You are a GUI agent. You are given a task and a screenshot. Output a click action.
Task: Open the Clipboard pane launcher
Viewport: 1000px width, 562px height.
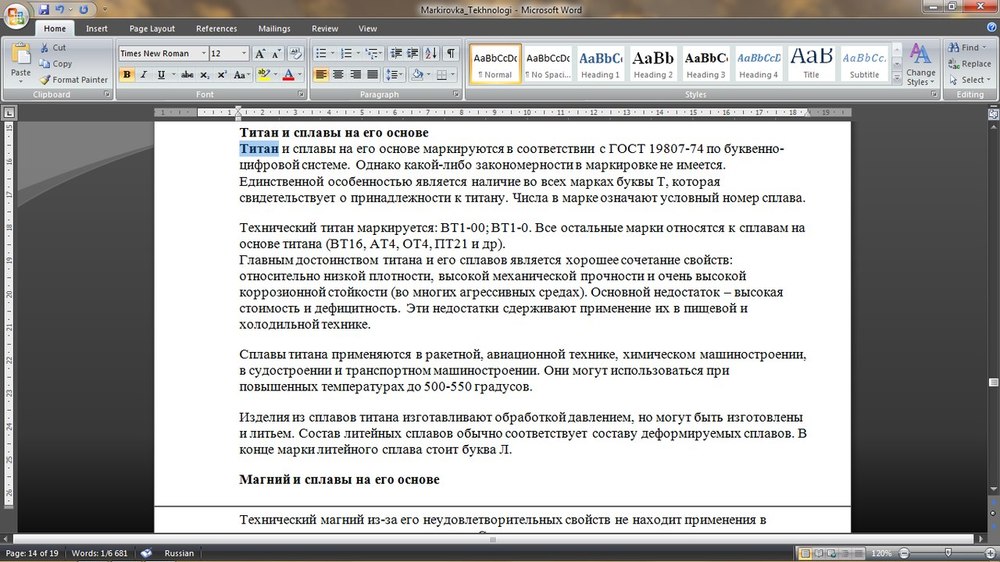tap(107, 94)
